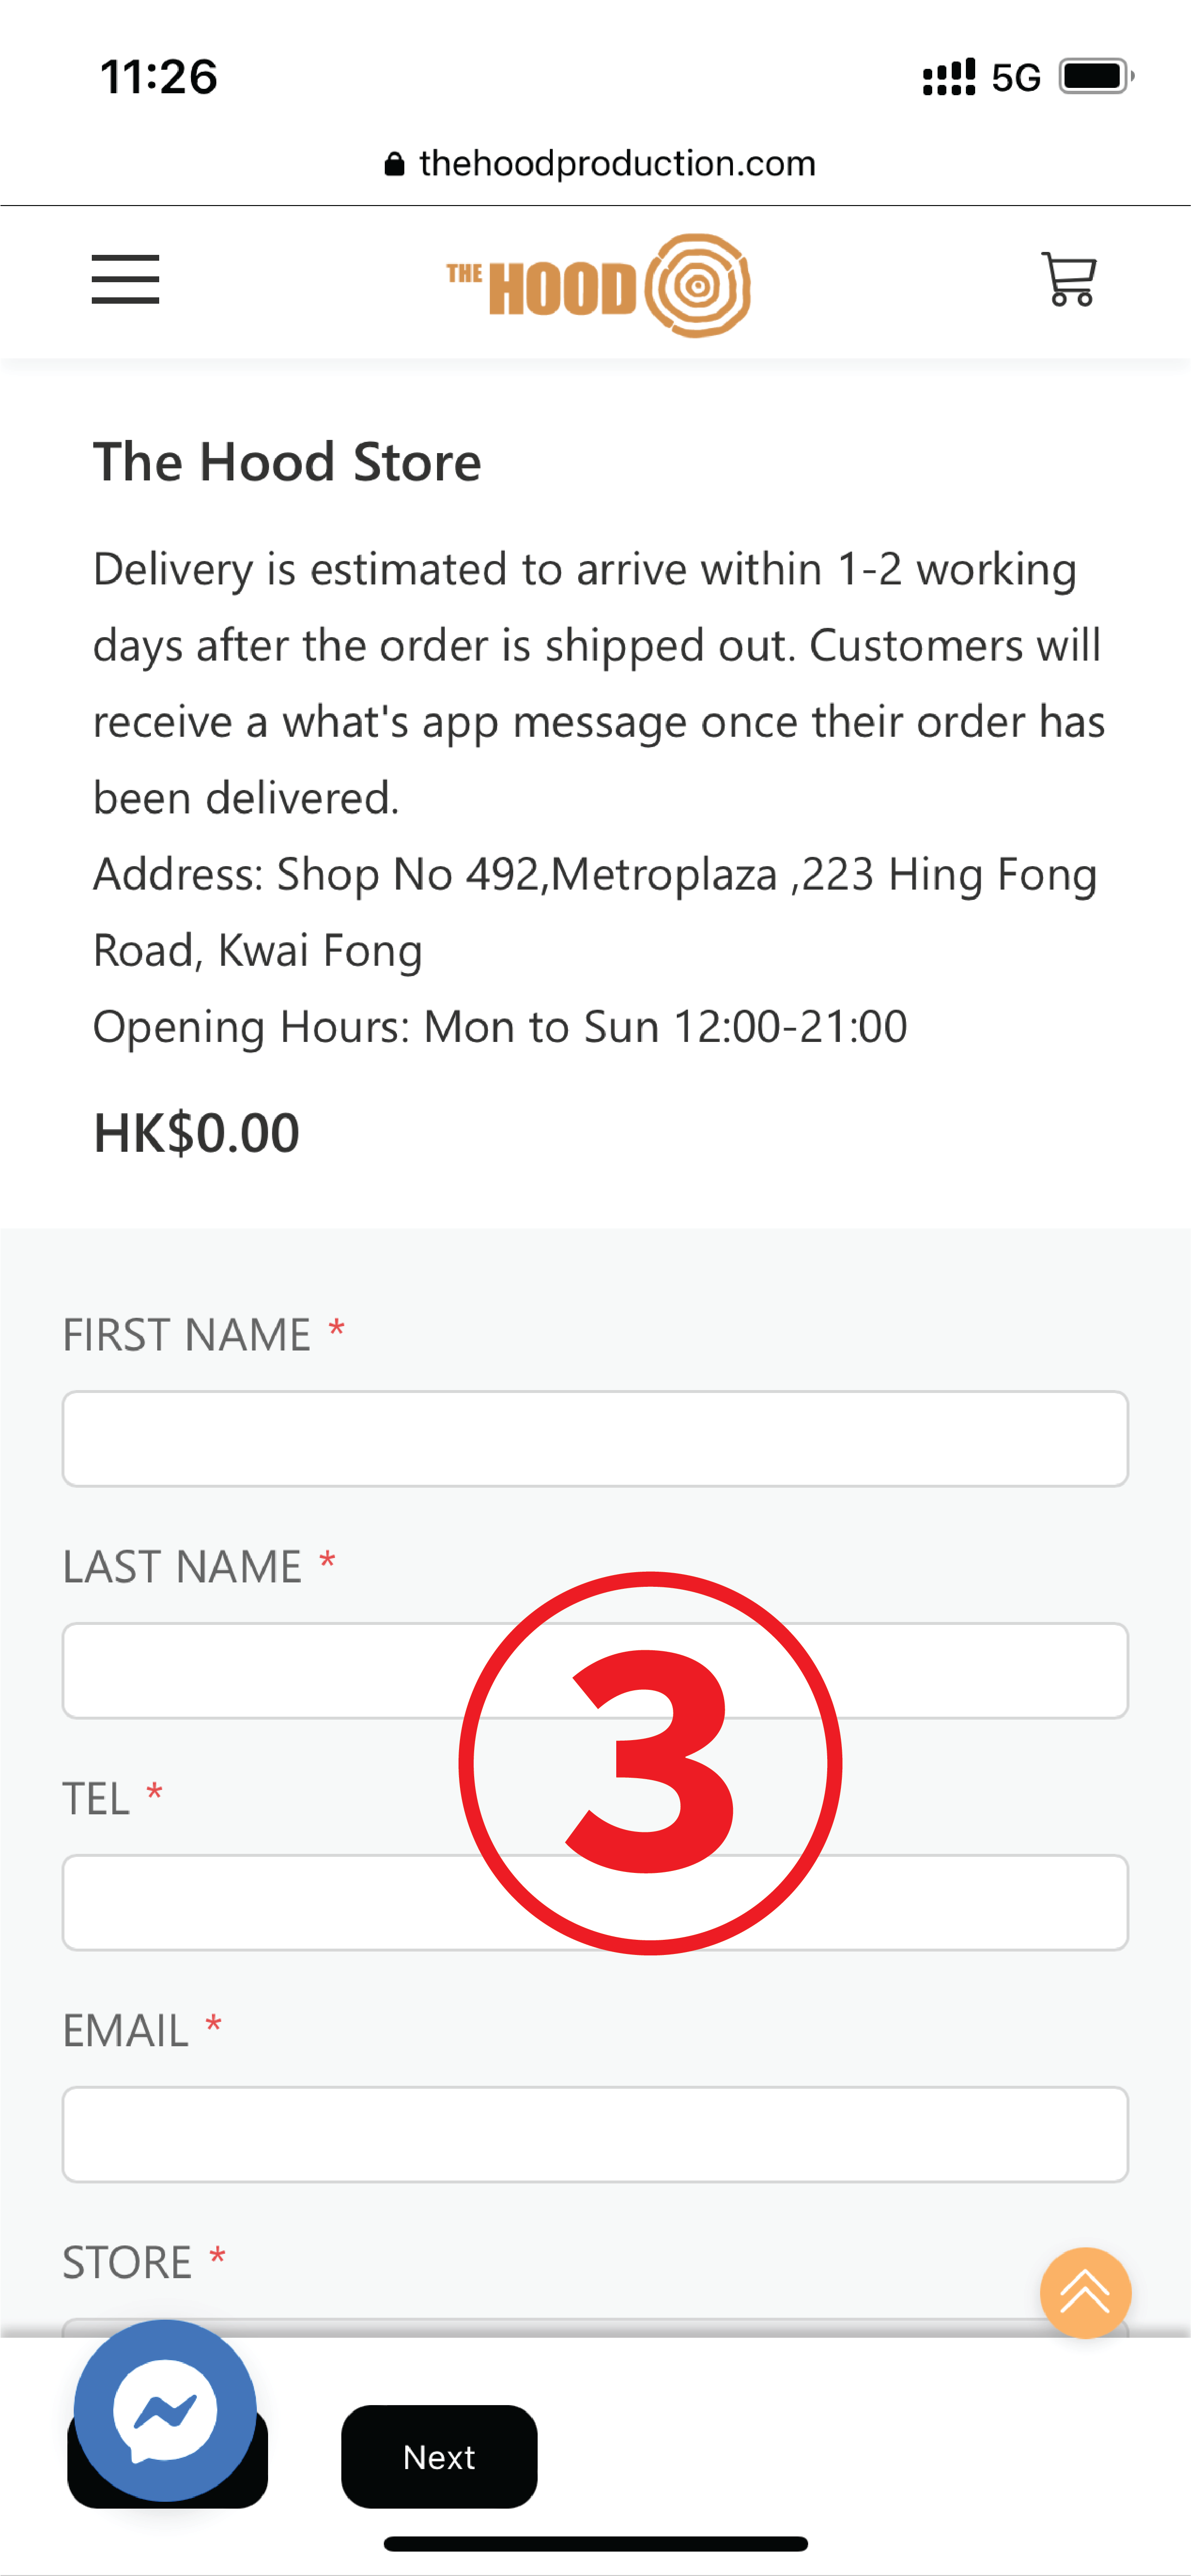This screenshot has height=2576, width=1191.
Task: Open the Messenger chat bubble
Action: coord(165,2410)
